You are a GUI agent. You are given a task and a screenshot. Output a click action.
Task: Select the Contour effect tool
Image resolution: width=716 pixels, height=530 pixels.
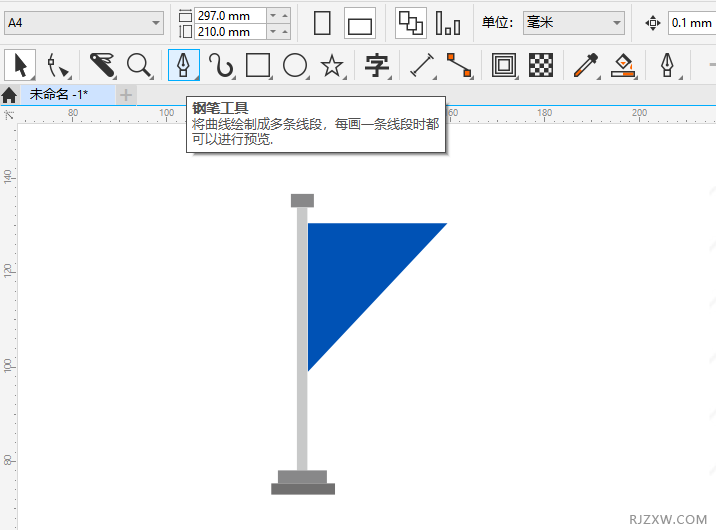(504, 65)
